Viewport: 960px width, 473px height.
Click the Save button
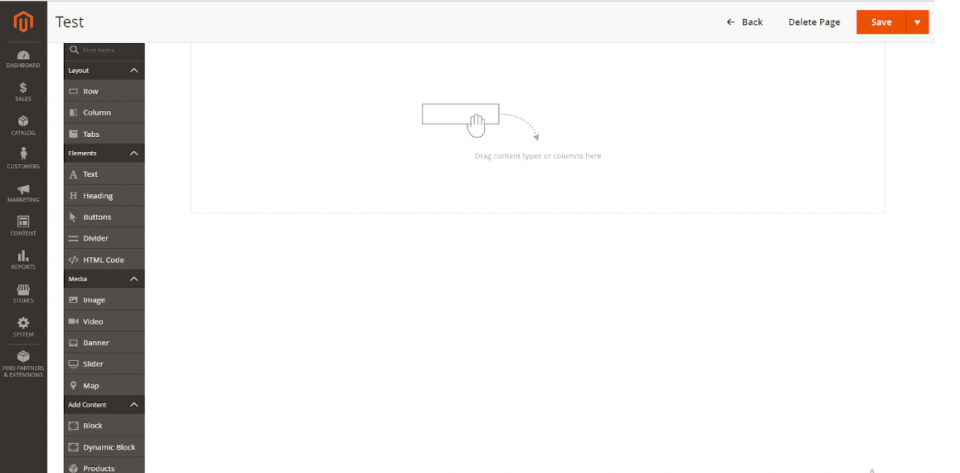881,22
